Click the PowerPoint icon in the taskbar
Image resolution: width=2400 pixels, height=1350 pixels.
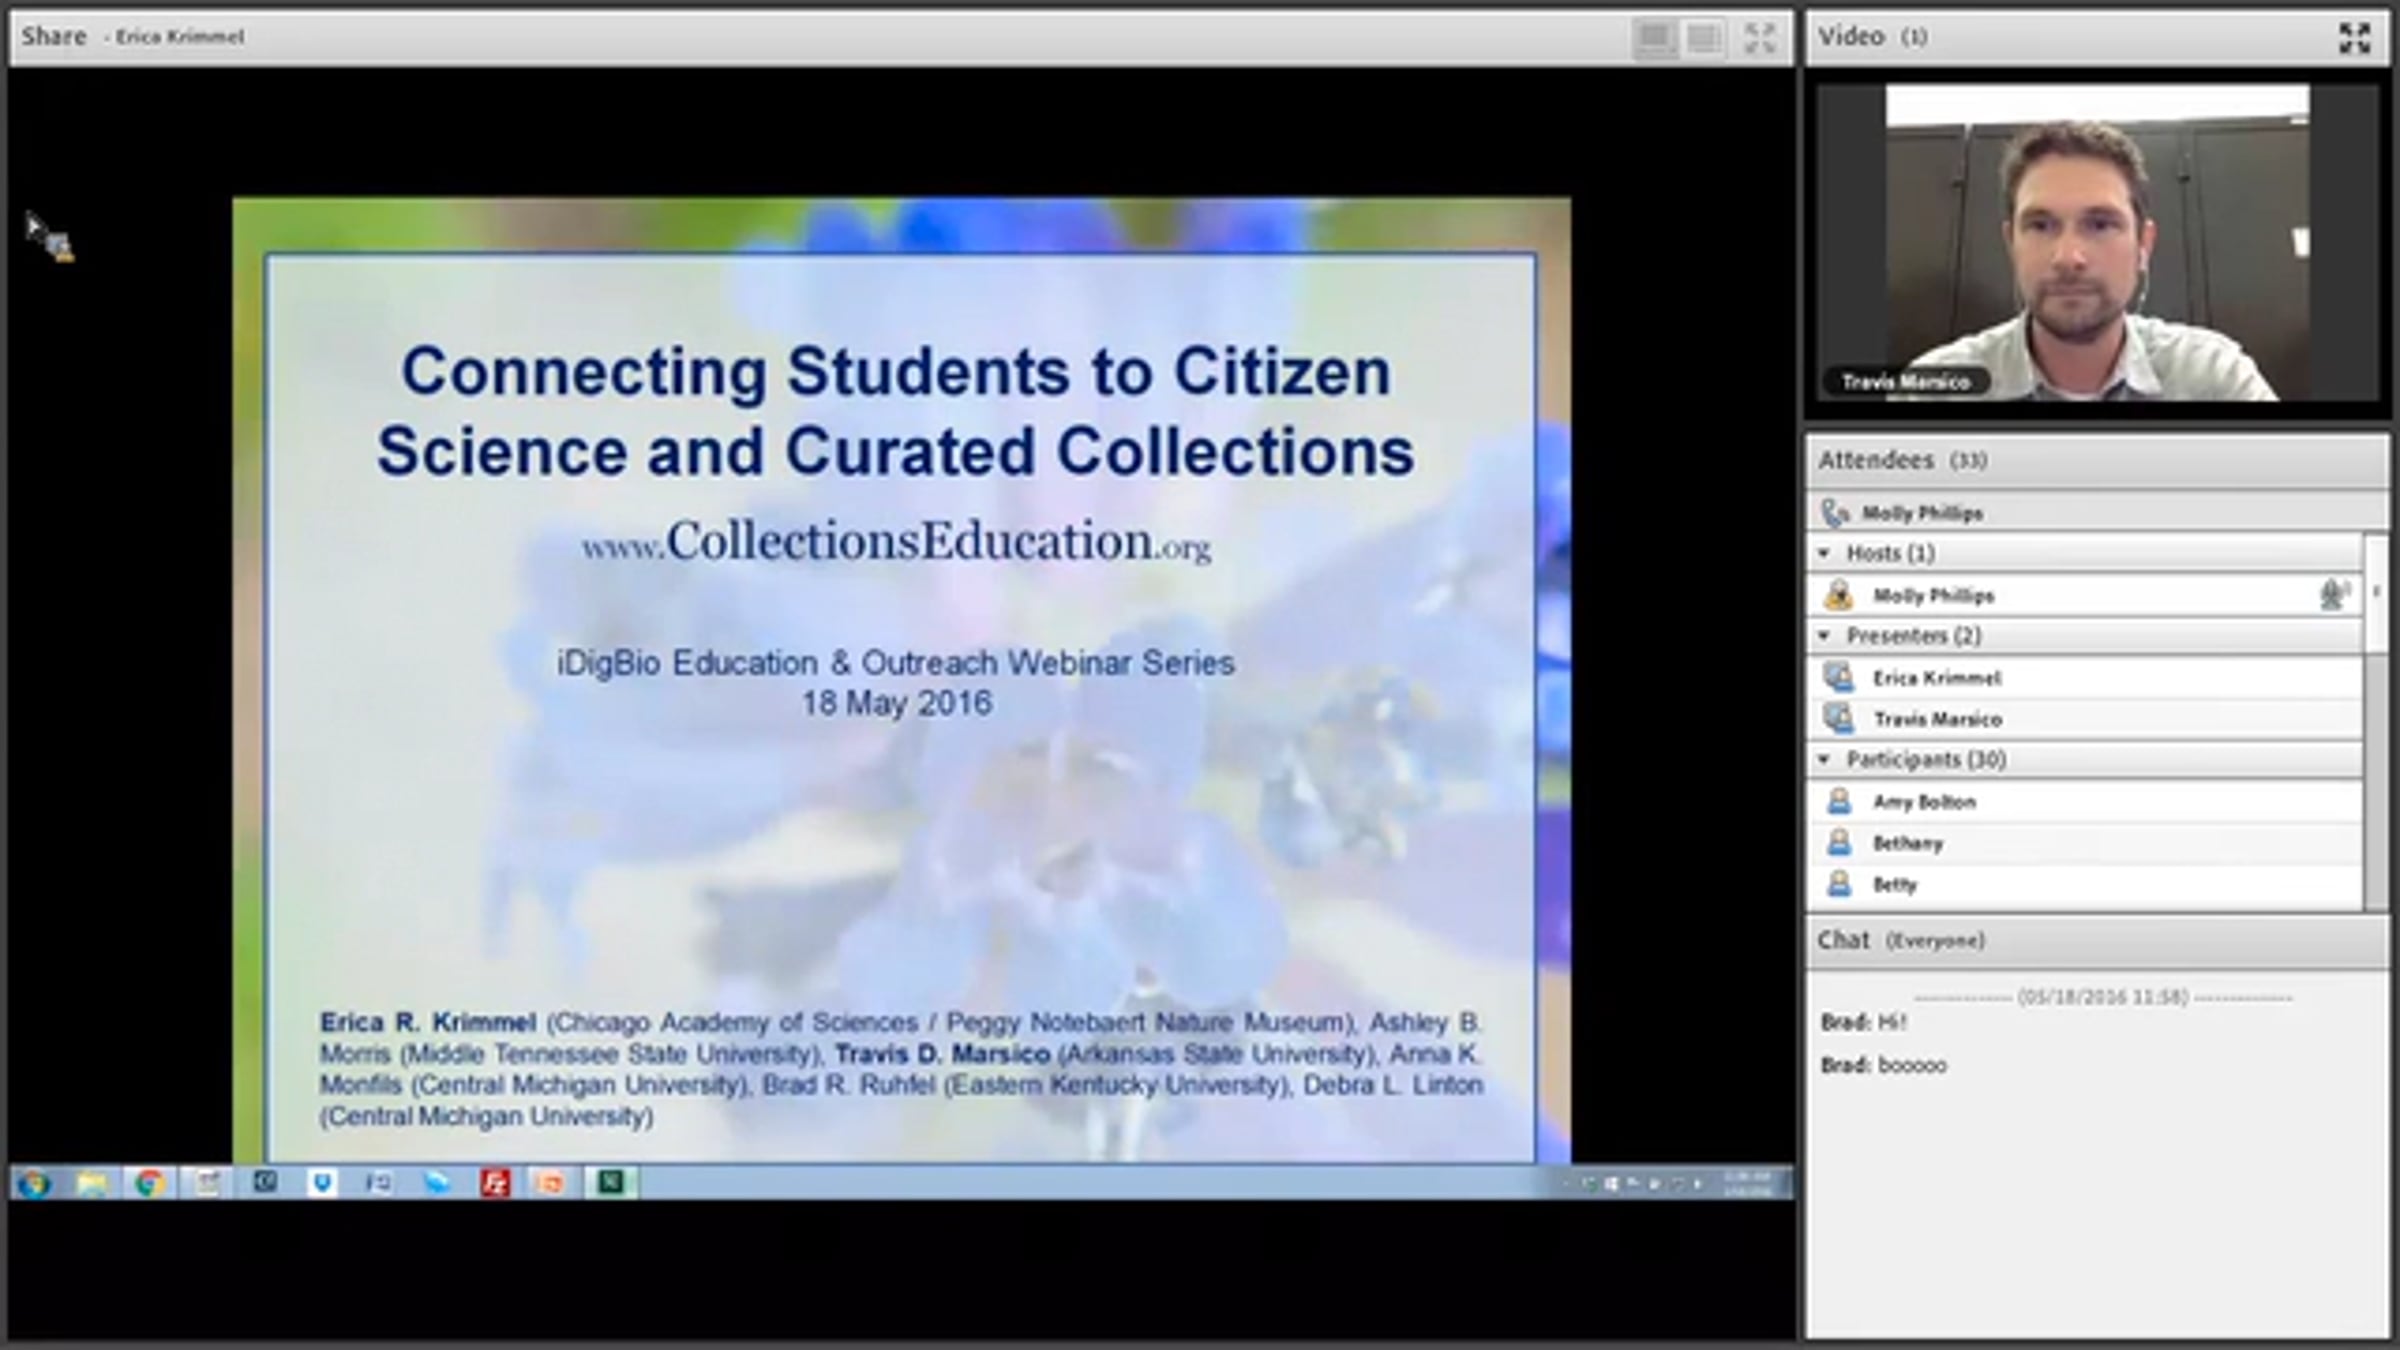pos(550,1184)
